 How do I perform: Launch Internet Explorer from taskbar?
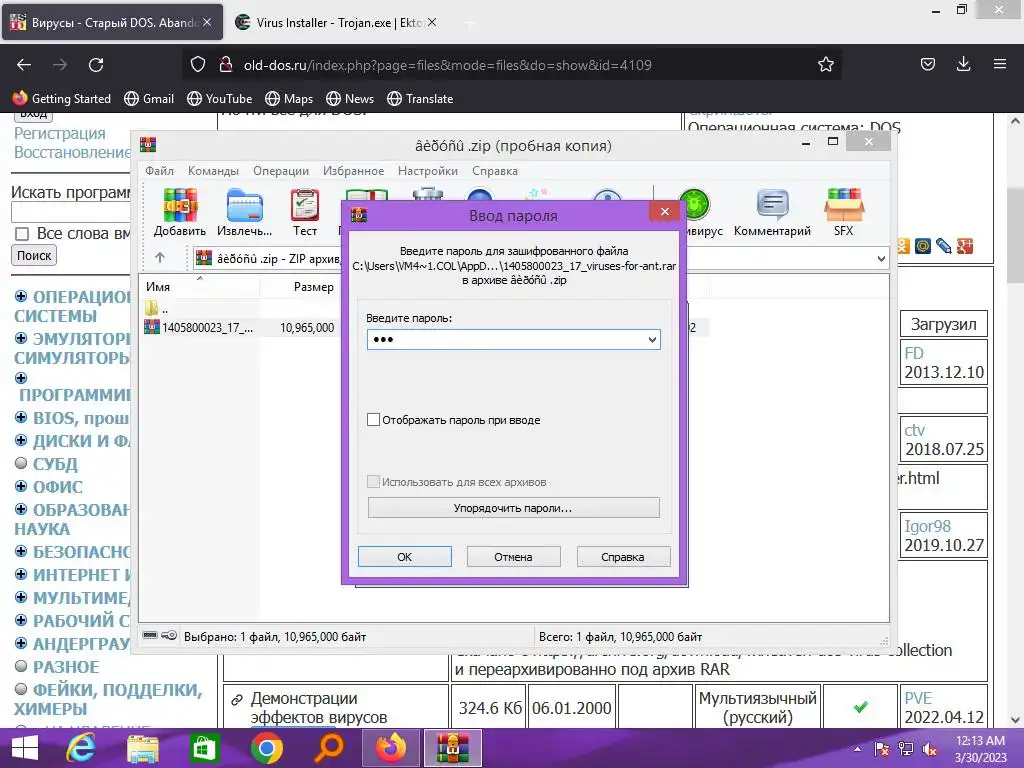80,748
